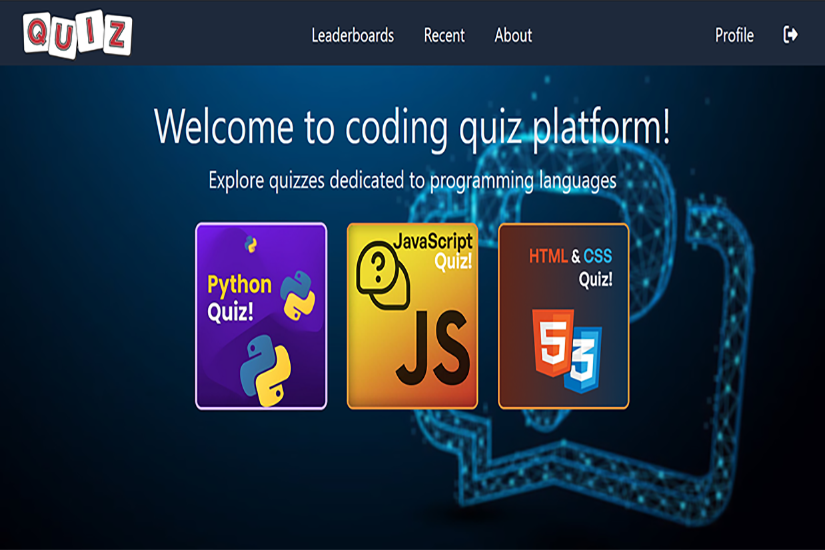This screenshot has height=550, width=825.
Task: Click the QUIZ logo in the navbar
Action: pos(78,34)
